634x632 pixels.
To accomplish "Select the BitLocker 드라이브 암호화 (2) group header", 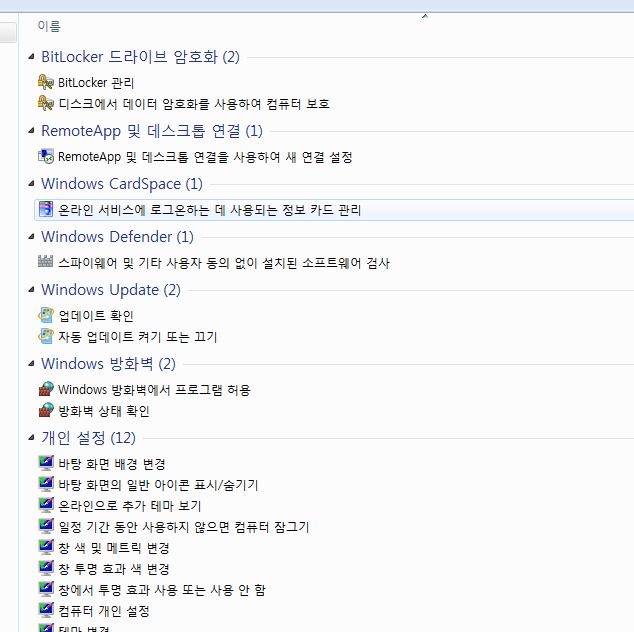I will [140, 57].
